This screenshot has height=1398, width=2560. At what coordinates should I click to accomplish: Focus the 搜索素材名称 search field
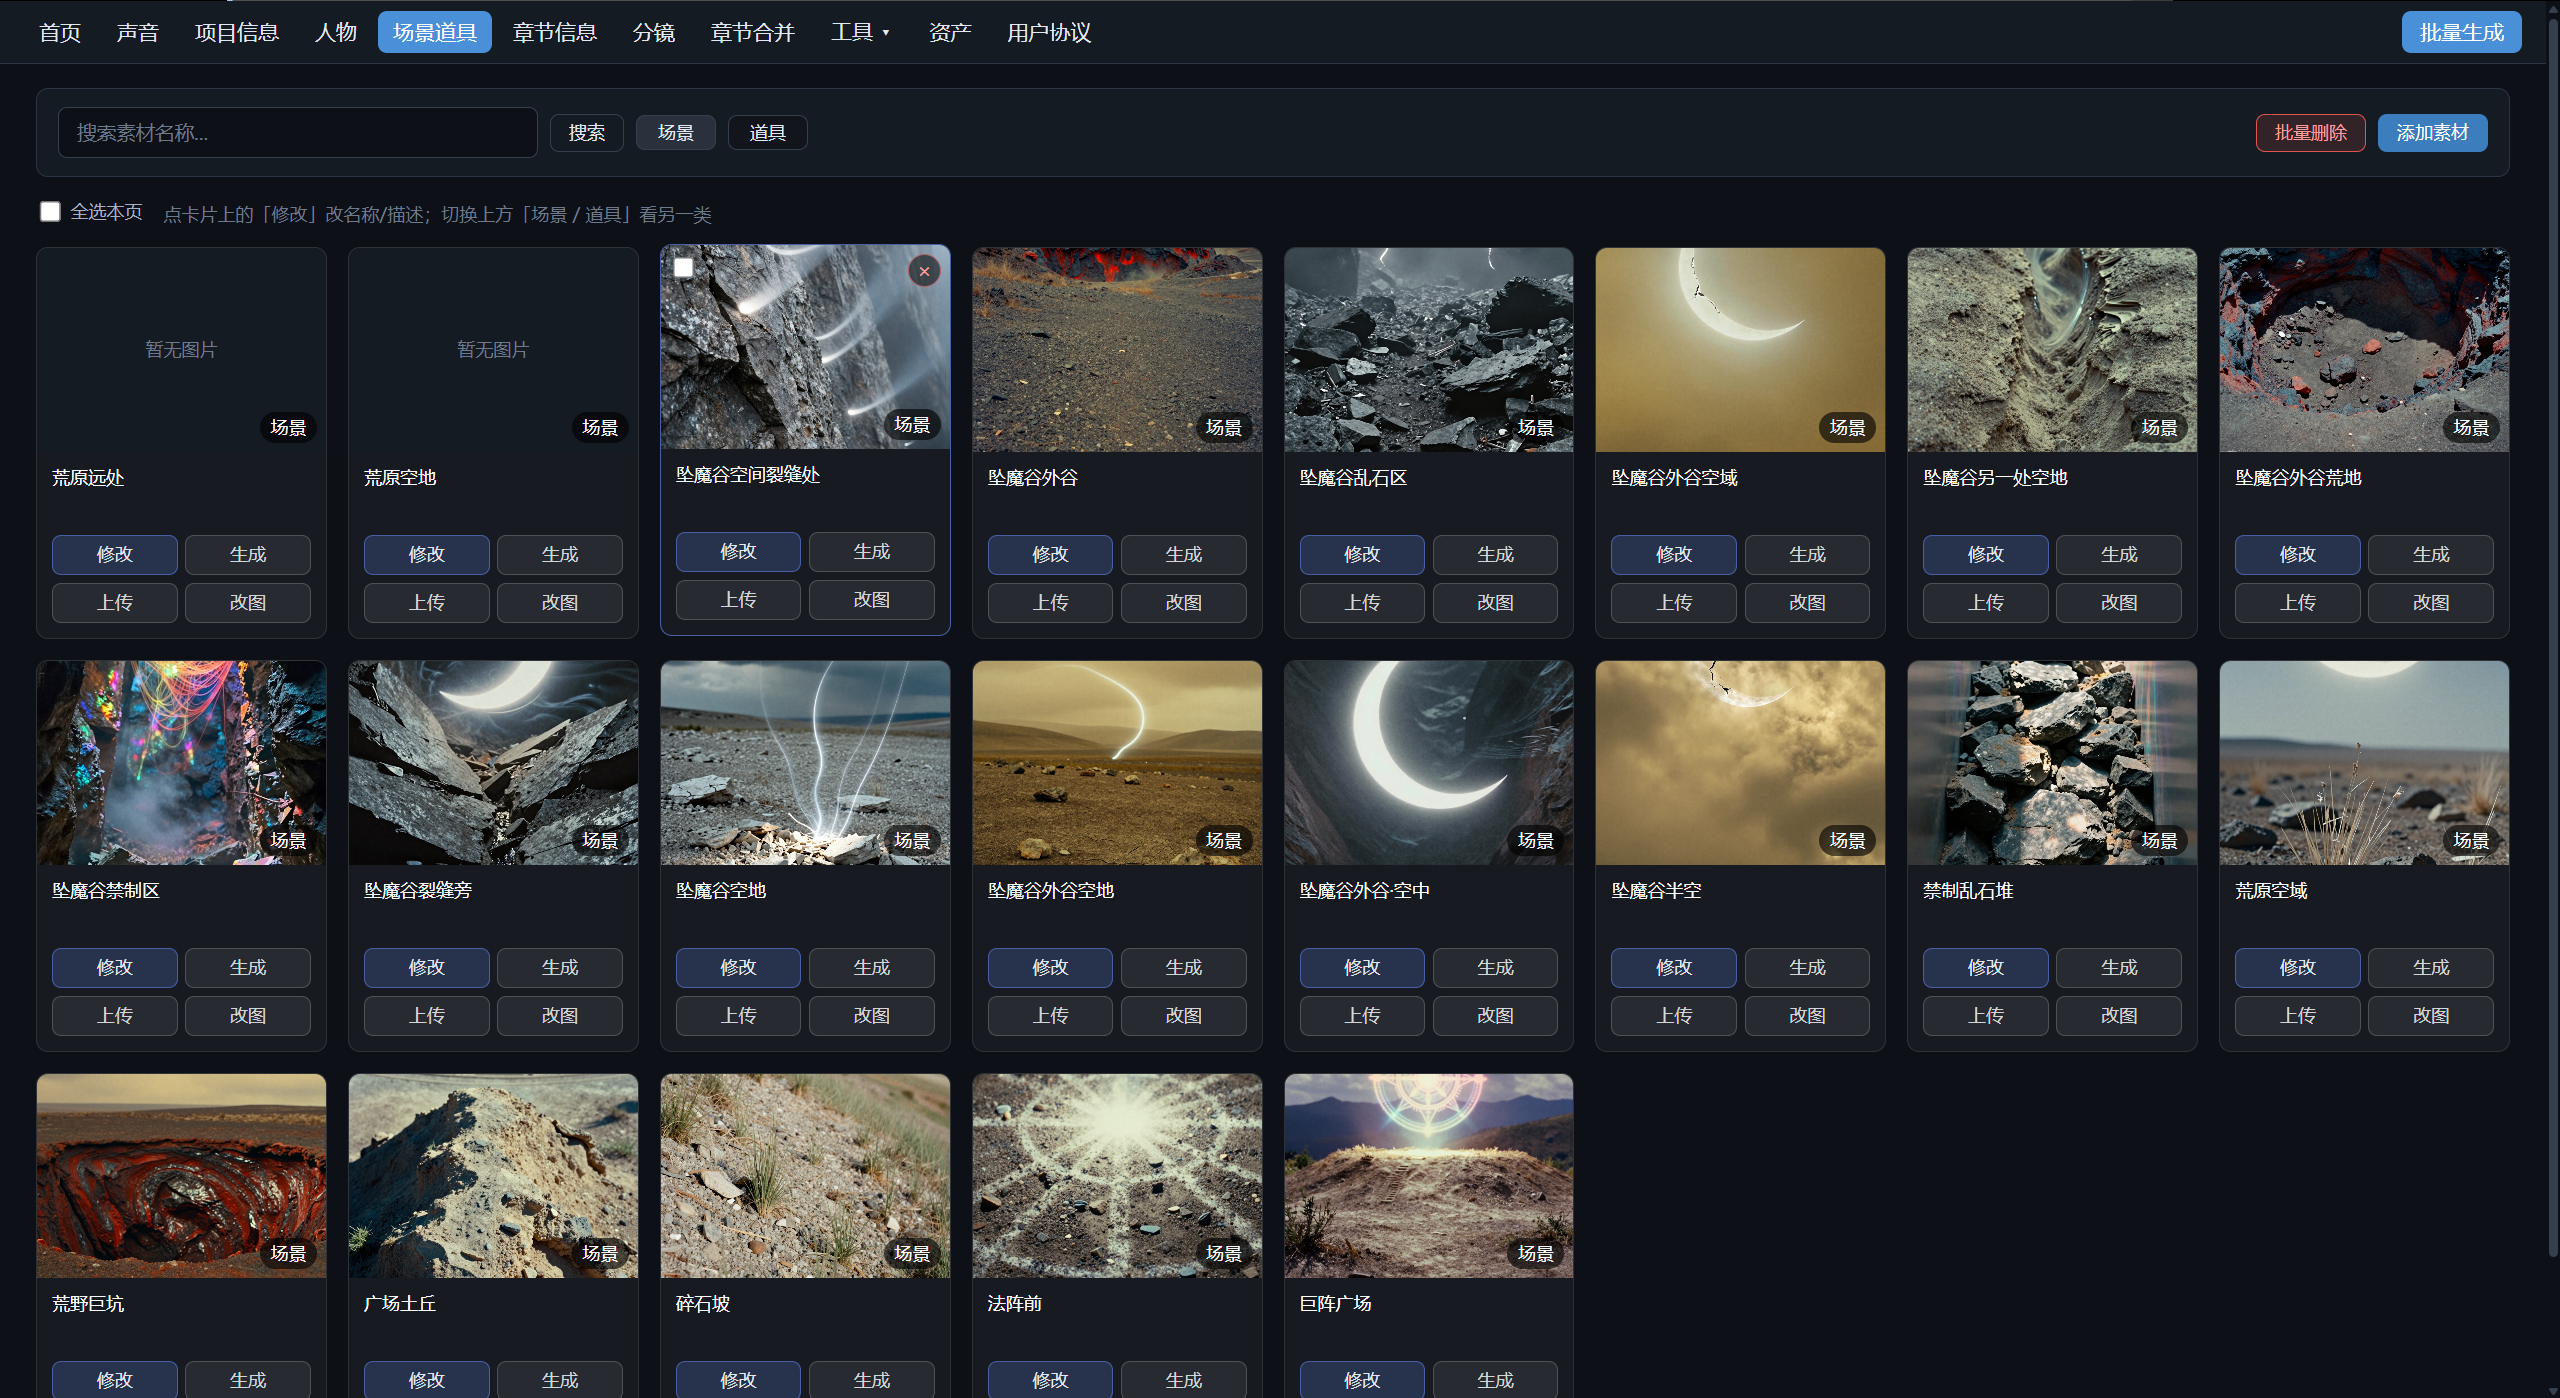298,132
